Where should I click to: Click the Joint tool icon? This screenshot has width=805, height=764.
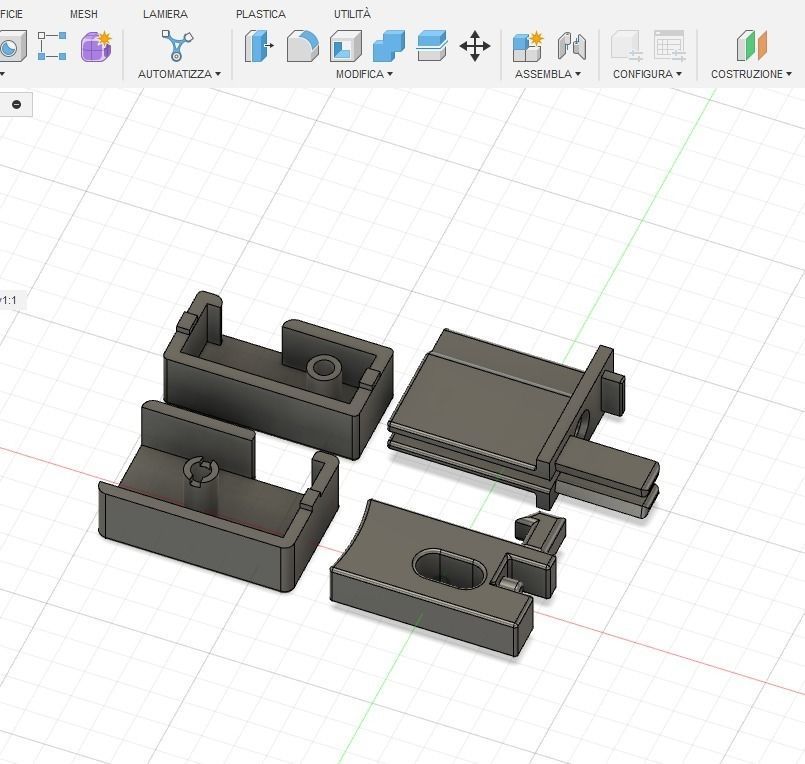click(571, 46)
